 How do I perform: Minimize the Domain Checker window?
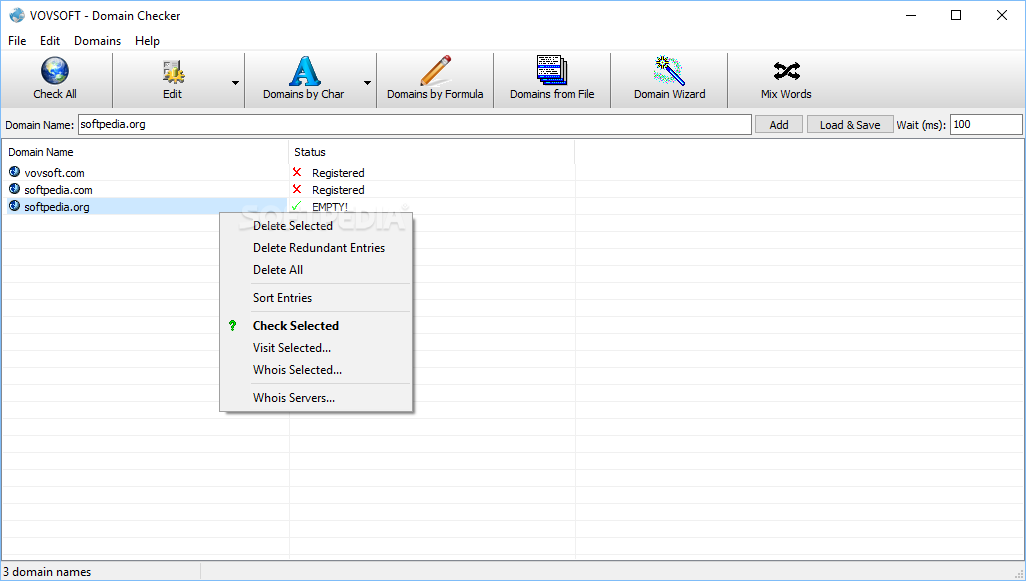tap(910, 15)
